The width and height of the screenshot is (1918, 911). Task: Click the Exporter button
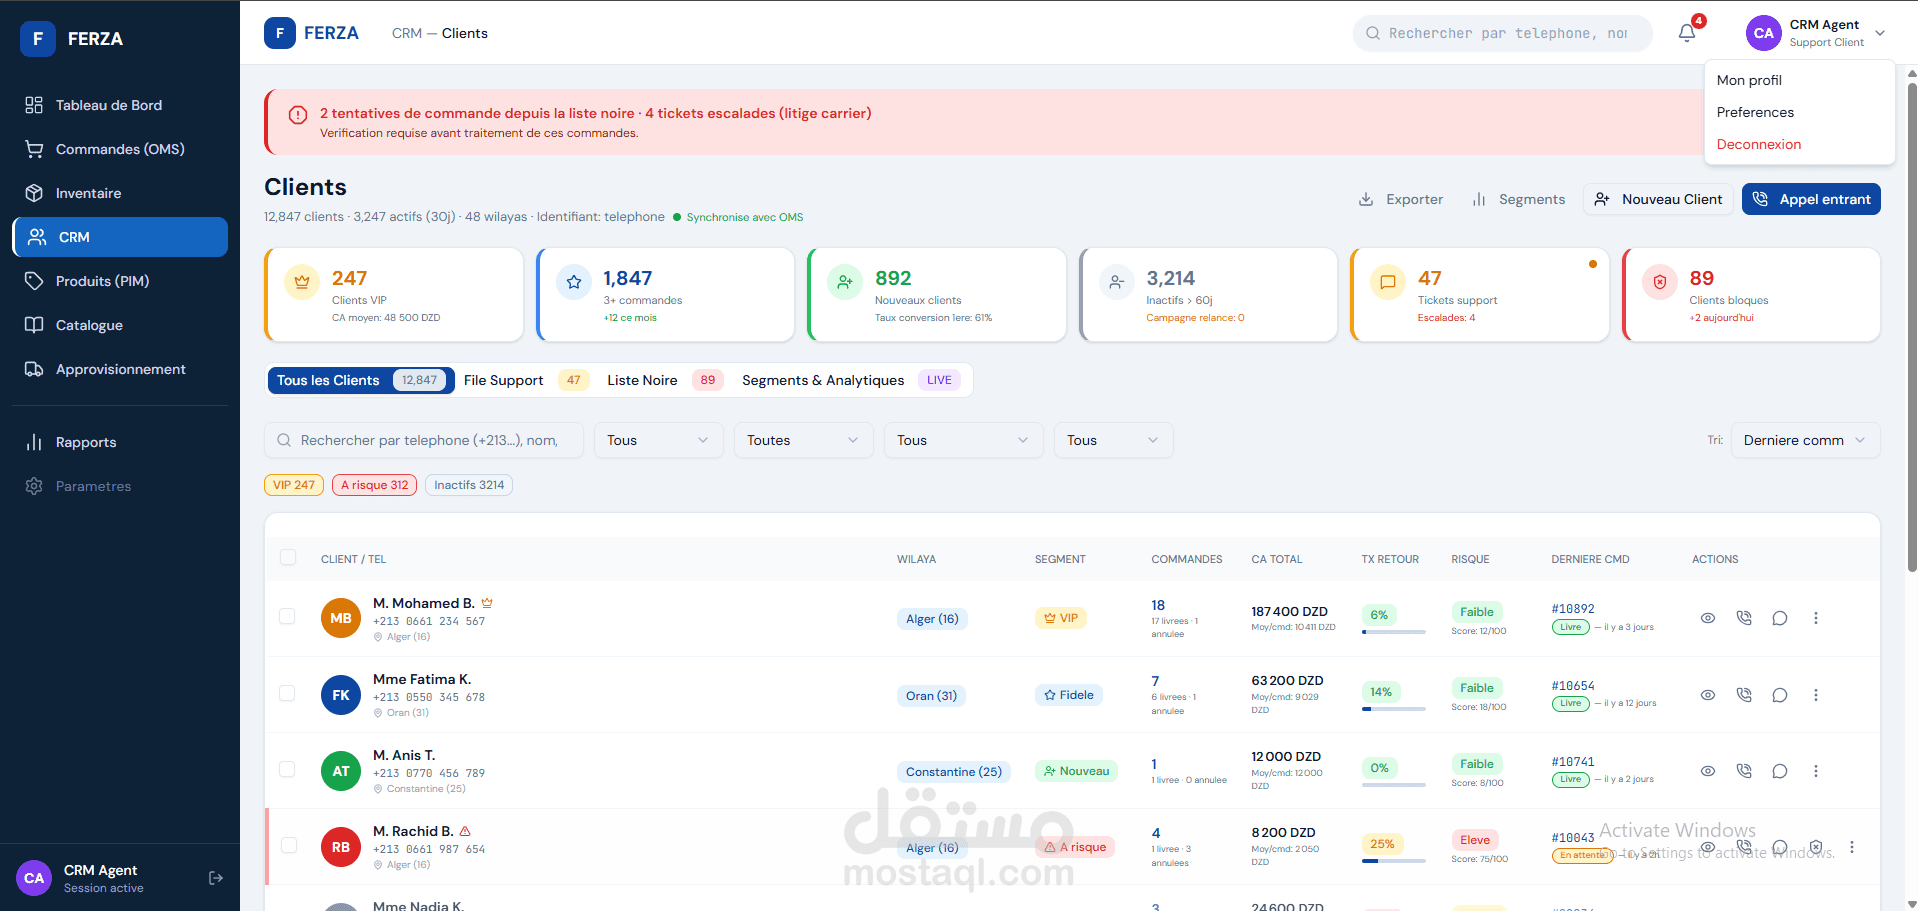[x=1400, y=199]
